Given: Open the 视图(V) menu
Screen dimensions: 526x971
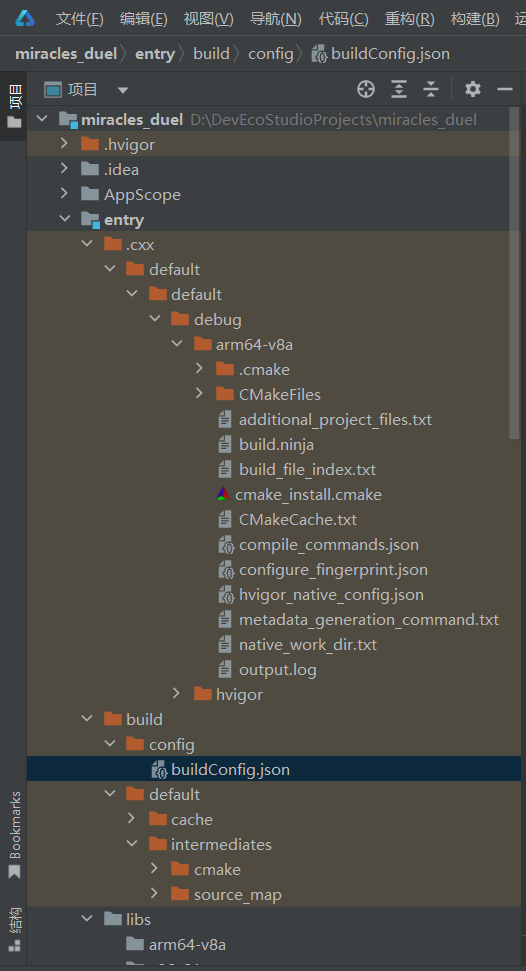Looking at the screenshot, I should point(209,19).
